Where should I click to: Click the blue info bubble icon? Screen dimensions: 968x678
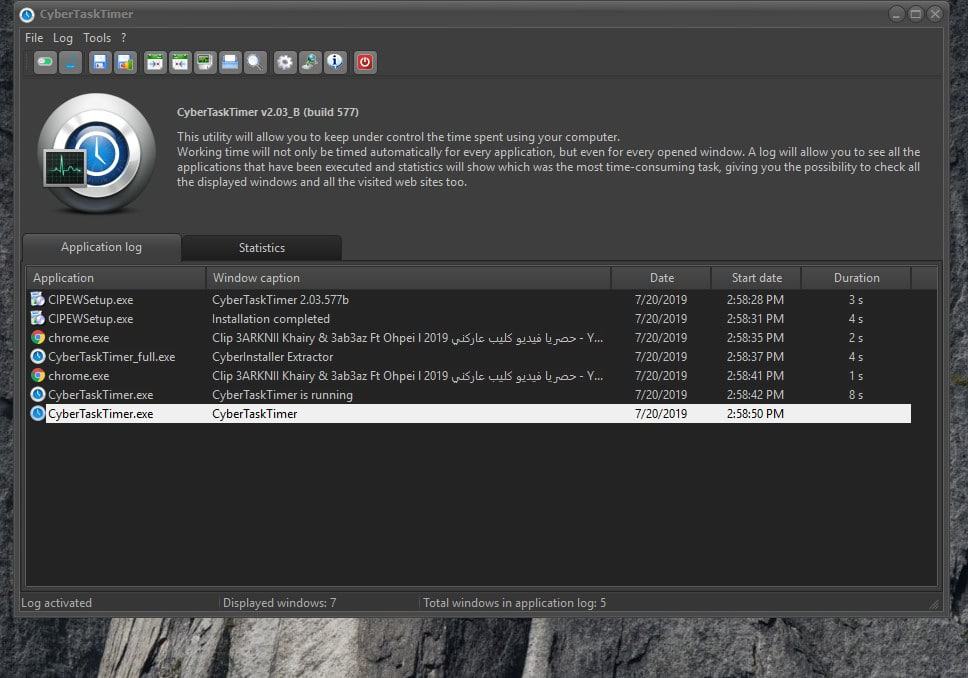[x=335, y=62]
